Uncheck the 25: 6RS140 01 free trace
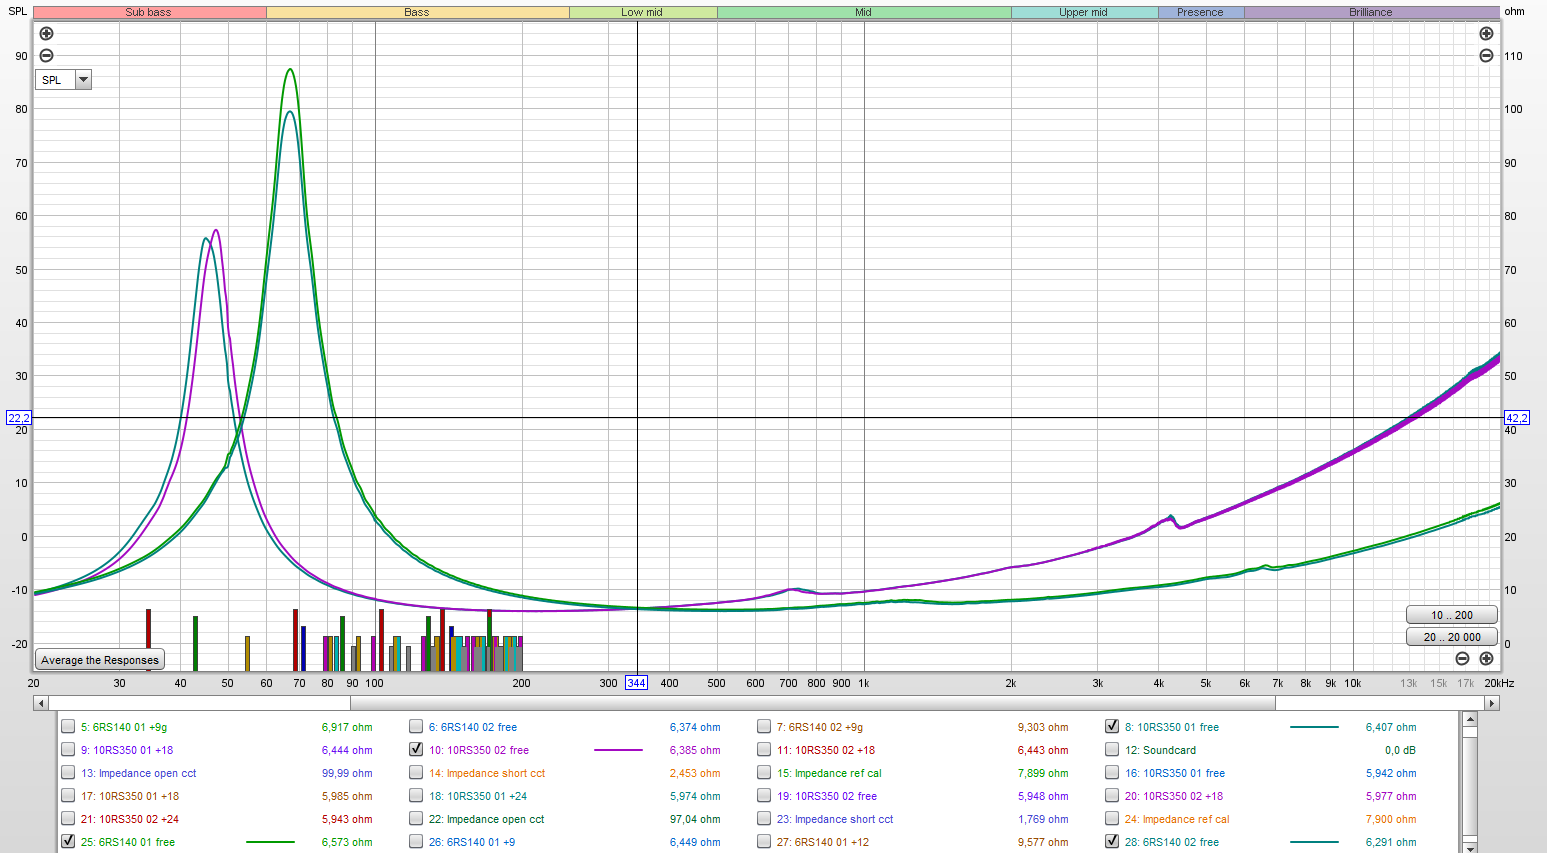This screenshot has width=1547, height=853. tap(68, 842)
